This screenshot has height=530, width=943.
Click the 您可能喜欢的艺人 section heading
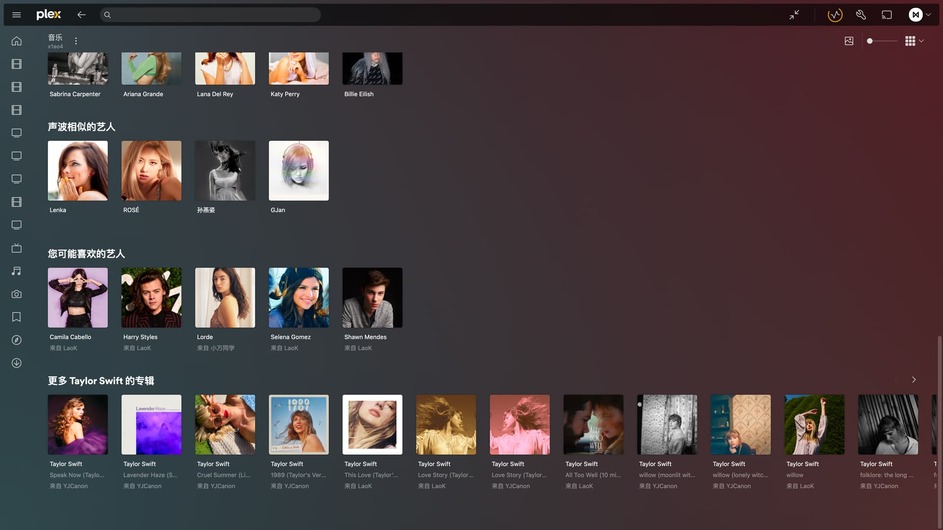87,254
